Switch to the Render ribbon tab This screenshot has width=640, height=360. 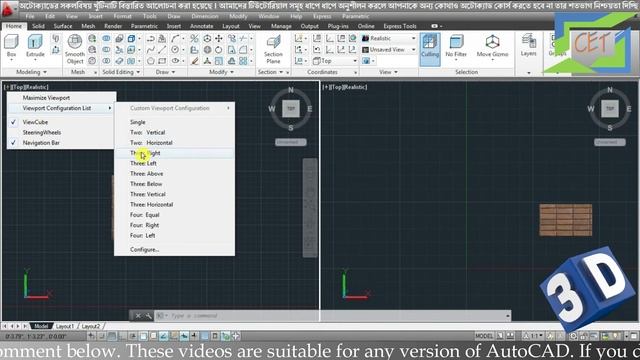coord(113,26)
